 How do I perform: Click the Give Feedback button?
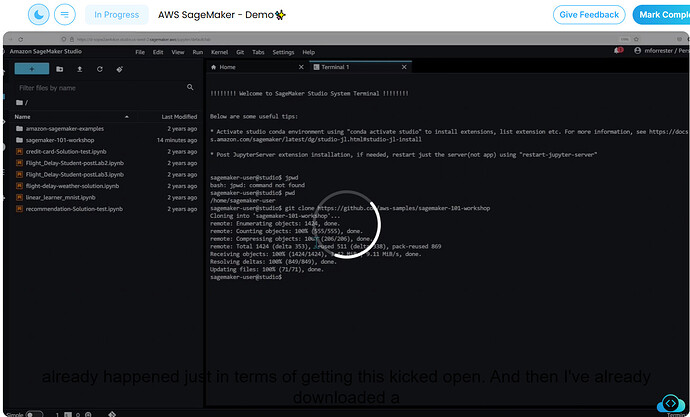(589, 15)
